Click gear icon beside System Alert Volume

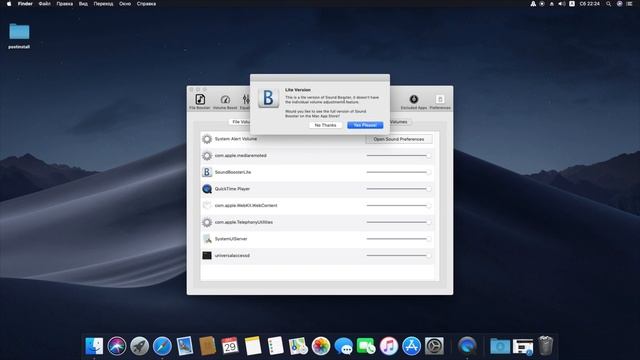click(x=207, y=139)
